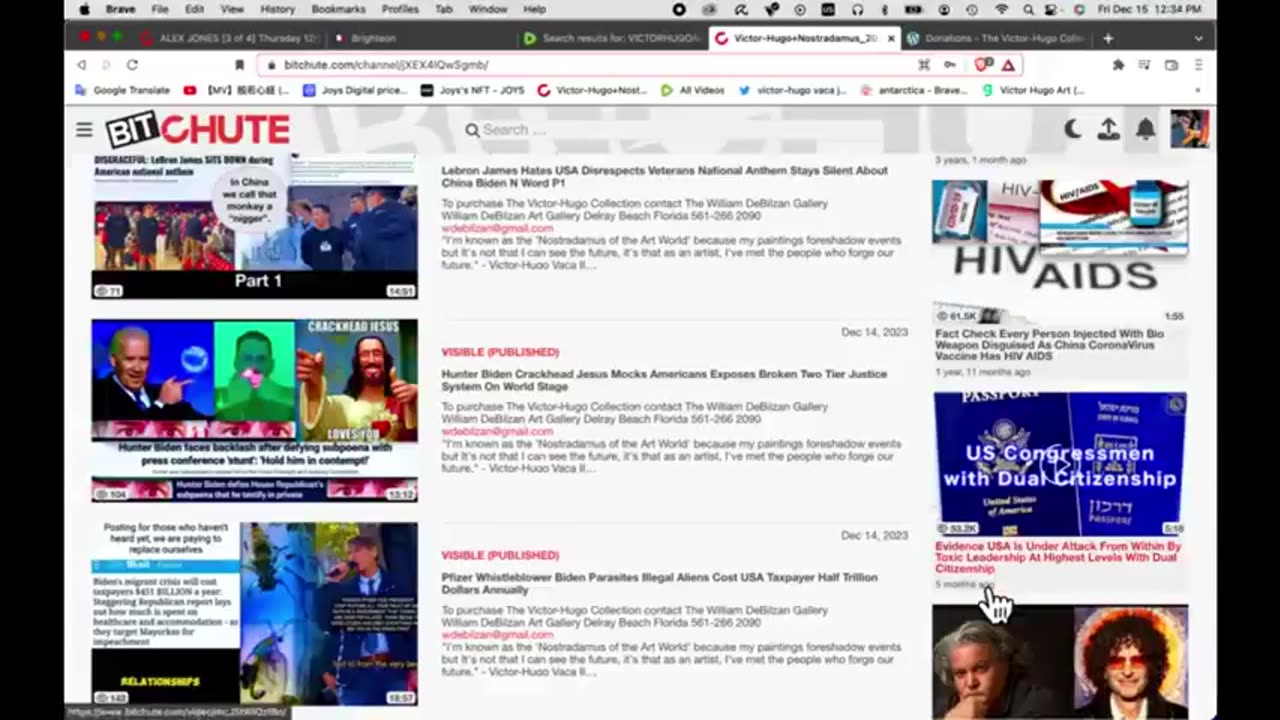Image resolution: width=1280 pixels, height=720 pixels.
Task: Open the HIV AIDS sidebar video thumbnail
Action: coord(1060,252)
